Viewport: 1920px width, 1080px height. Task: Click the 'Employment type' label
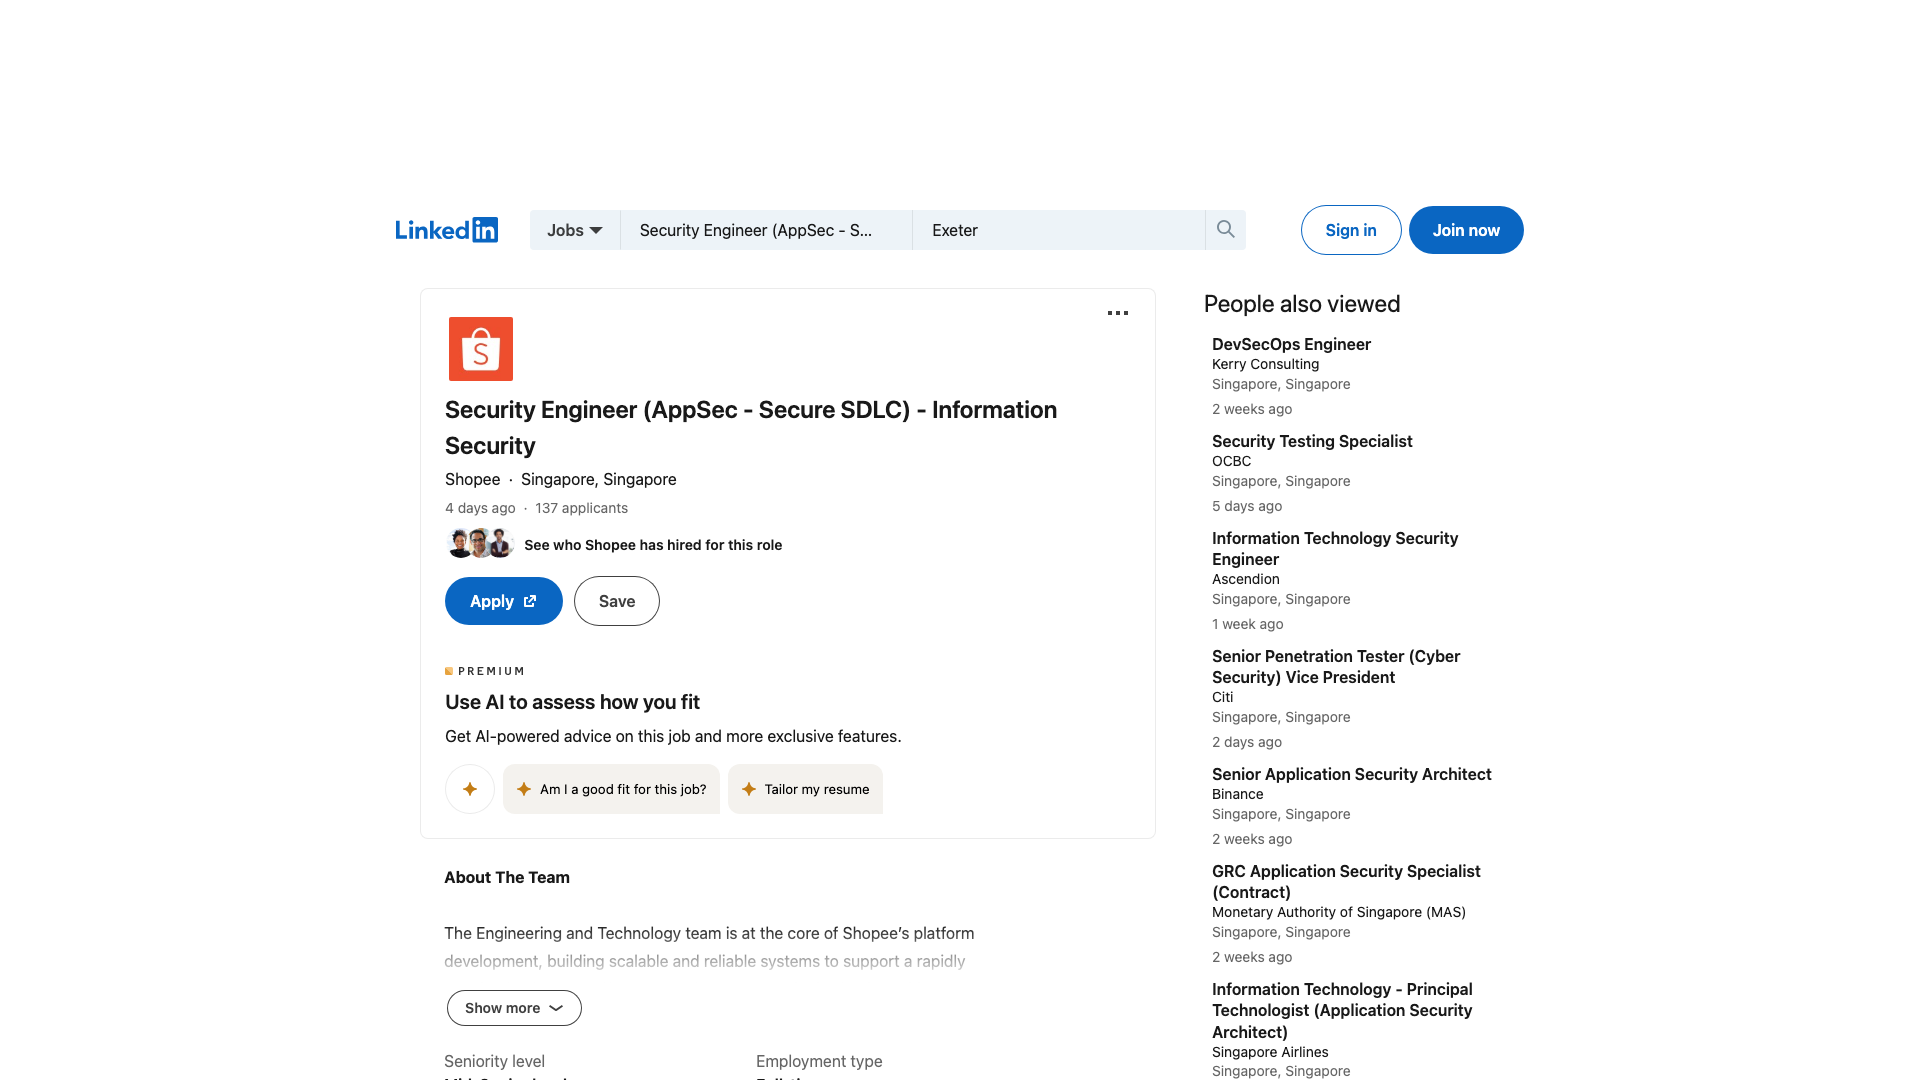pos(819,1061)
